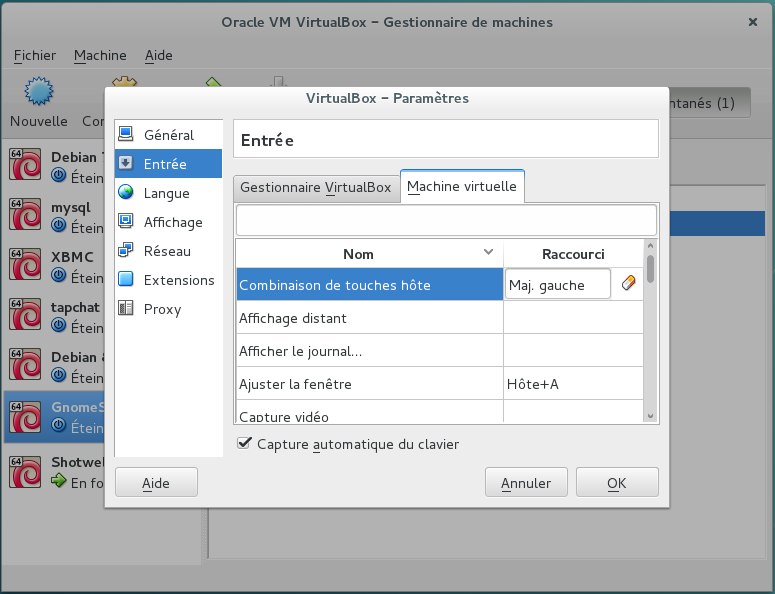Click the power state icon under tapchat
The image size is (775, 594).
click(58, 325)
